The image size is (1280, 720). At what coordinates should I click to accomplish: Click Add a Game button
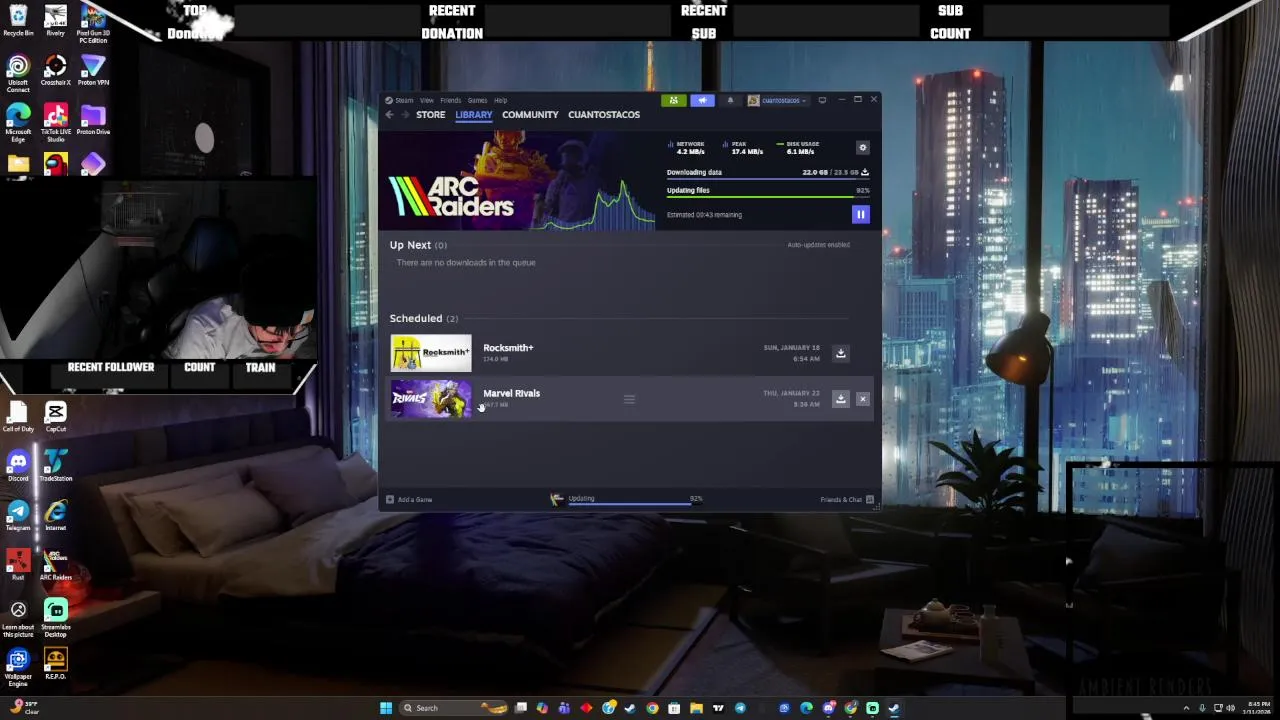coord(409,499)
